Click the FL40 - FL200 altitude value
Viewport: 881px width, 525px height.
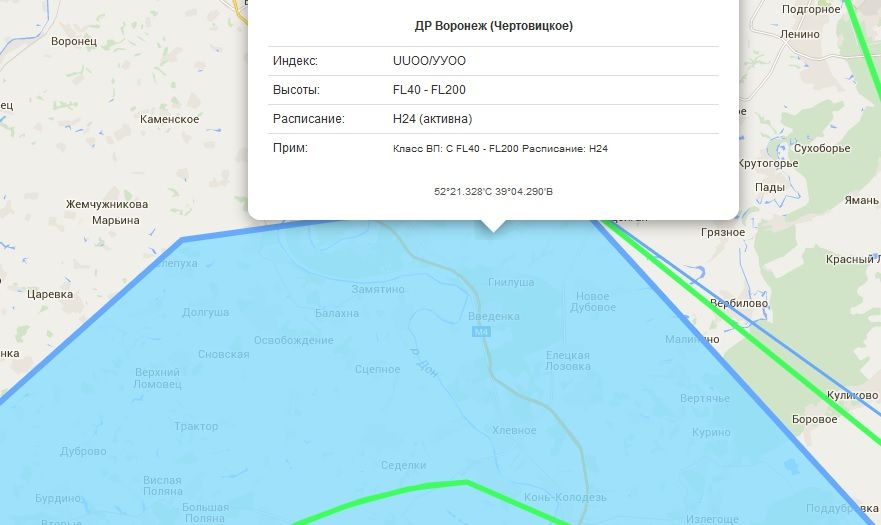click(430, 90)
